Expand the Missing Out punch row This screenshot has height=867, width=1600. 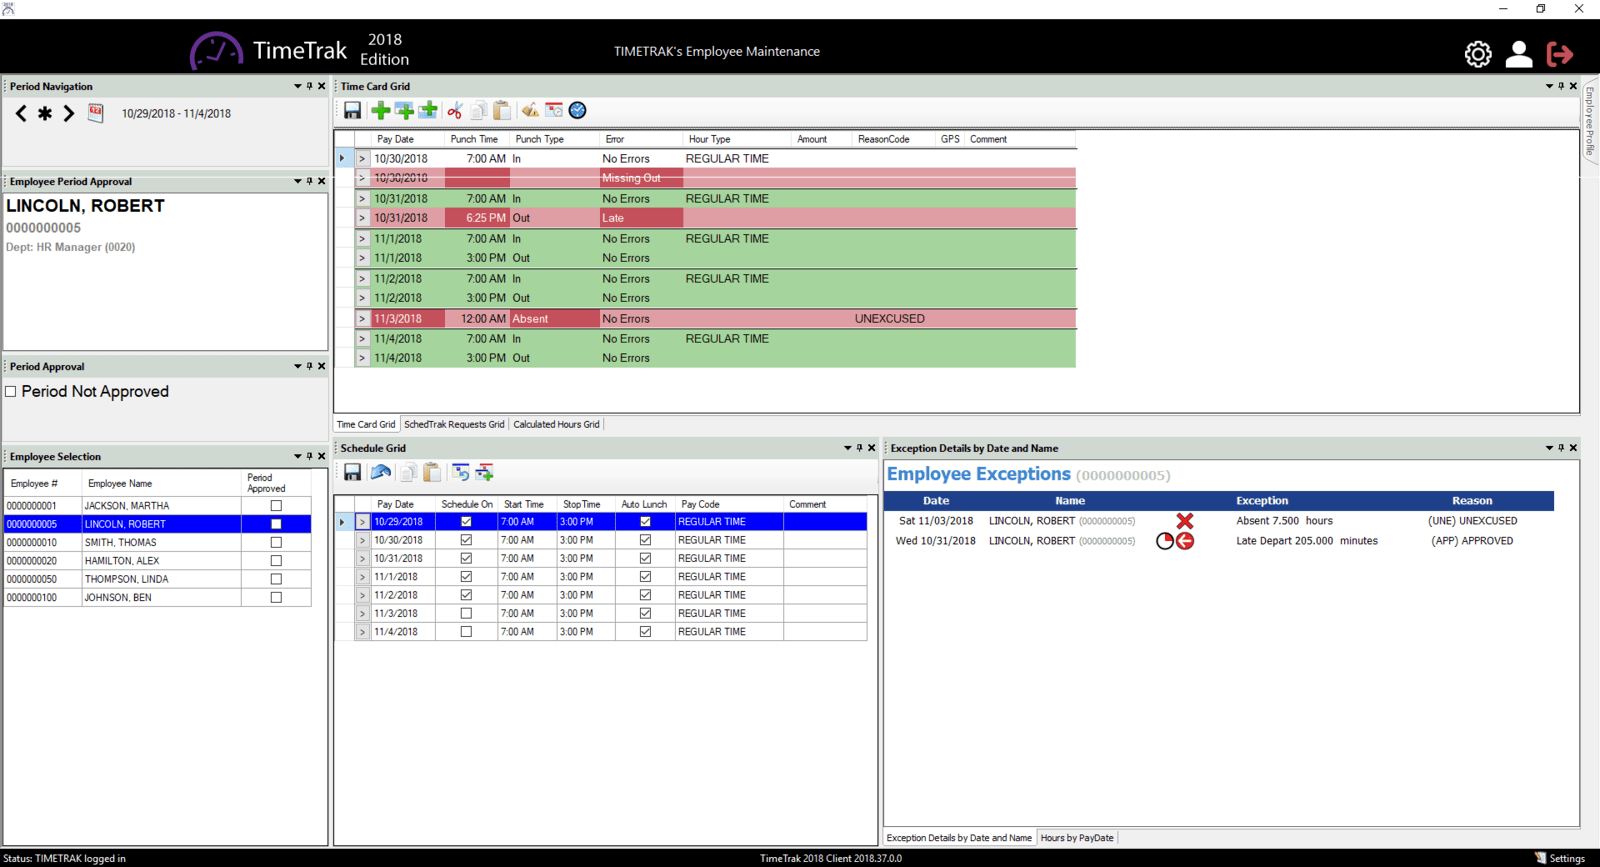(362, 178)
